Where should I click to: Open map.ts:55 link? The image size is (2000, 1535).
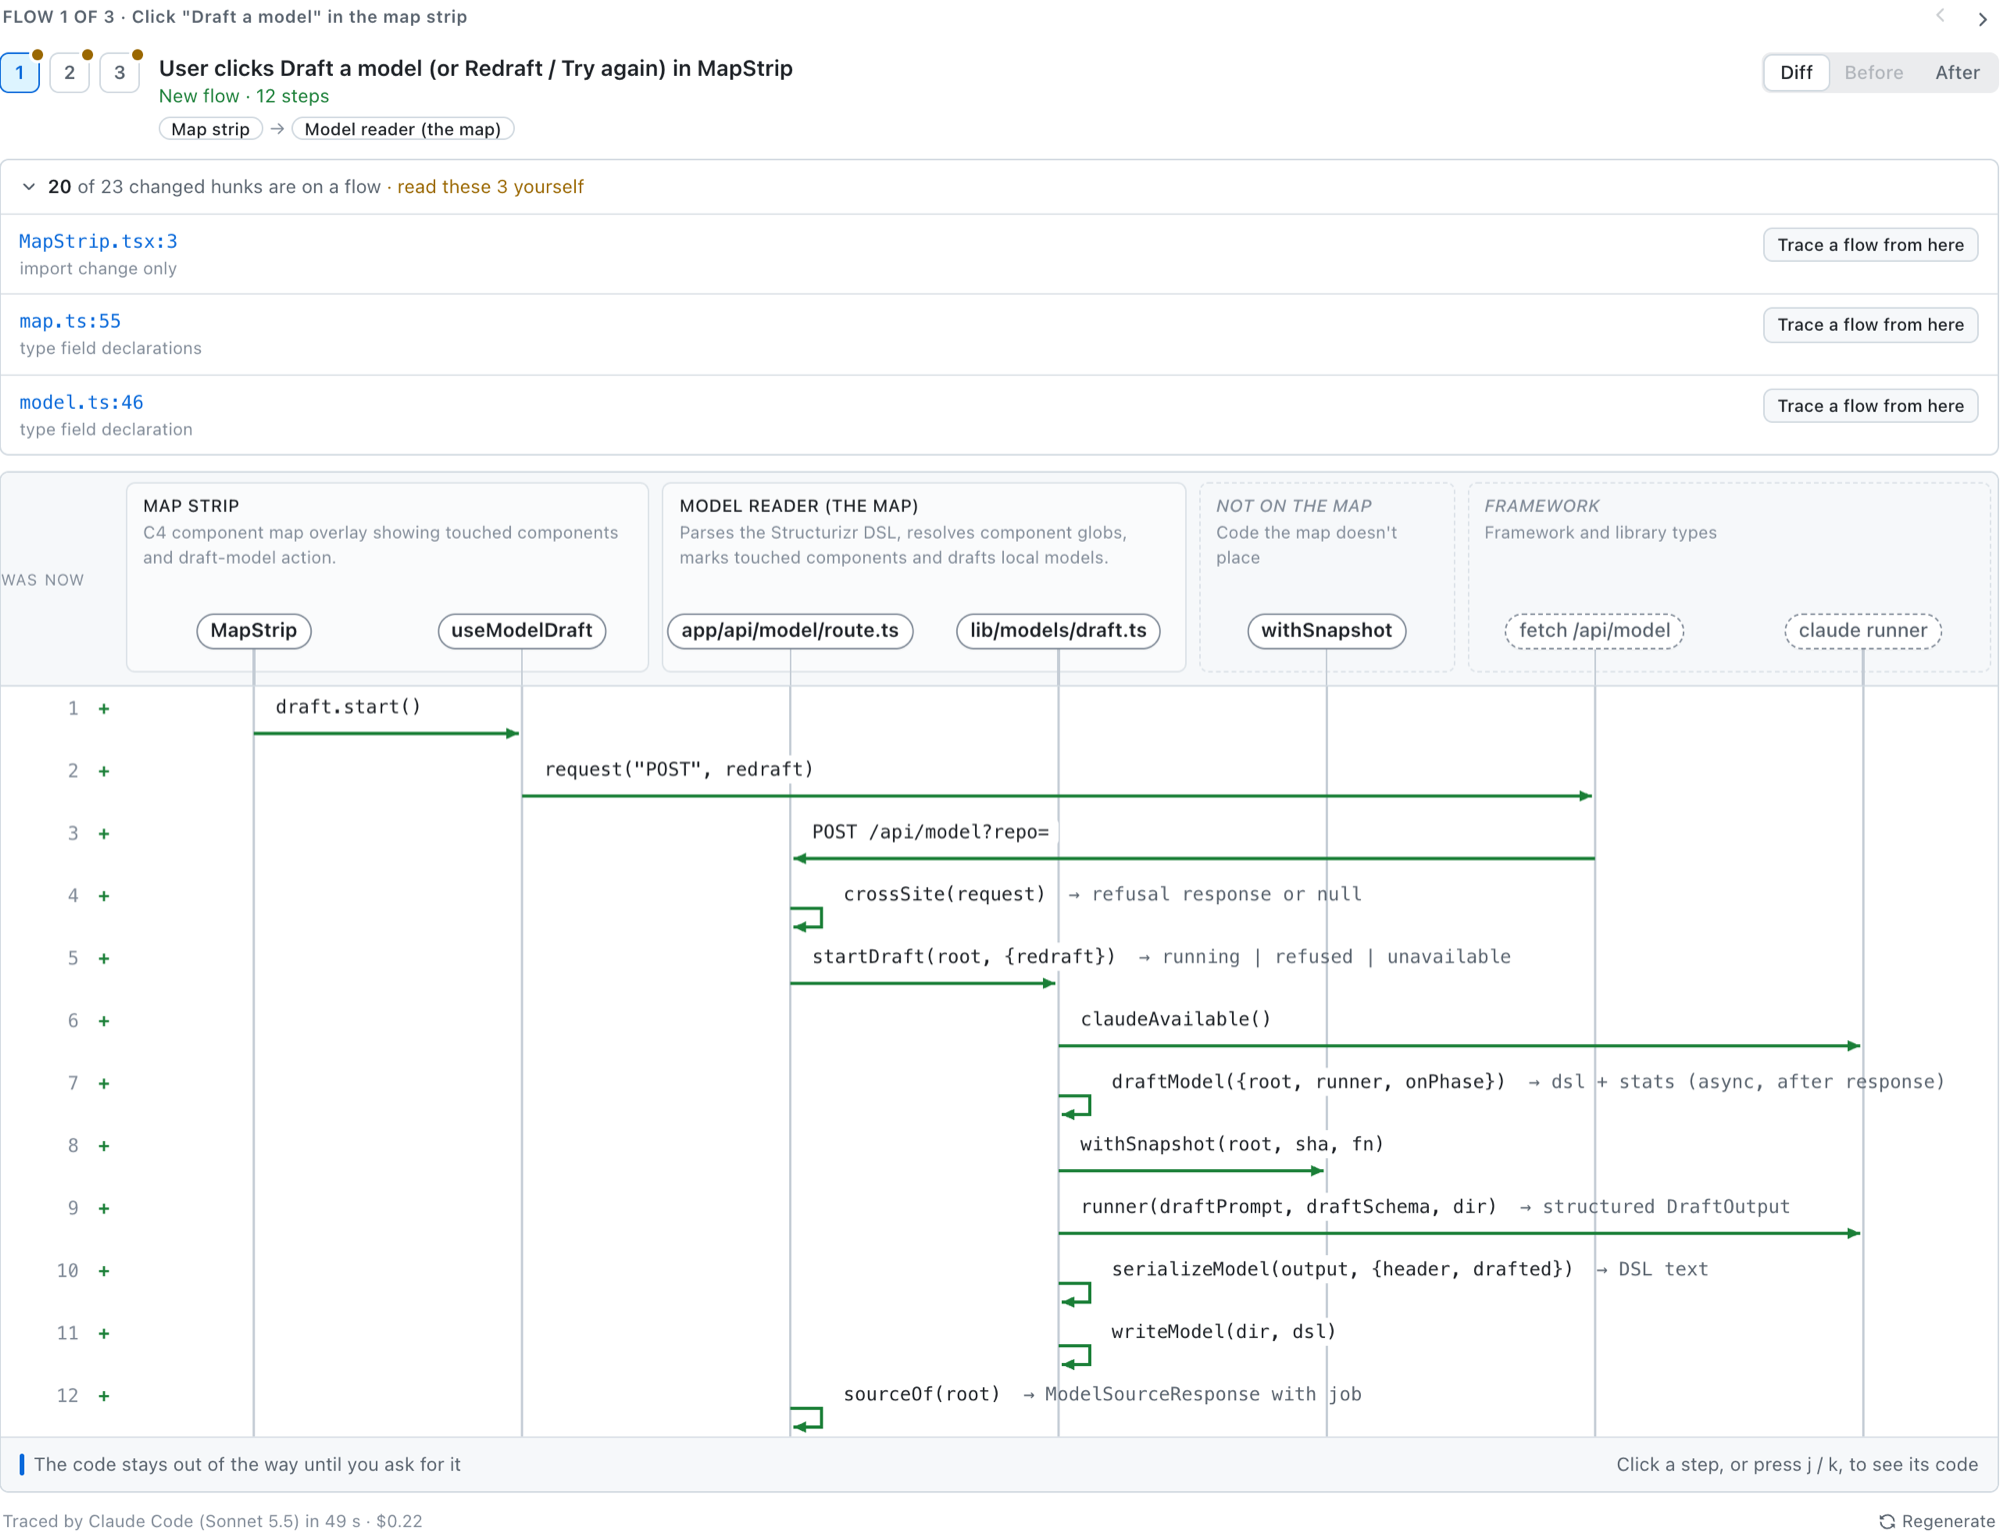(x=70, y=321)
